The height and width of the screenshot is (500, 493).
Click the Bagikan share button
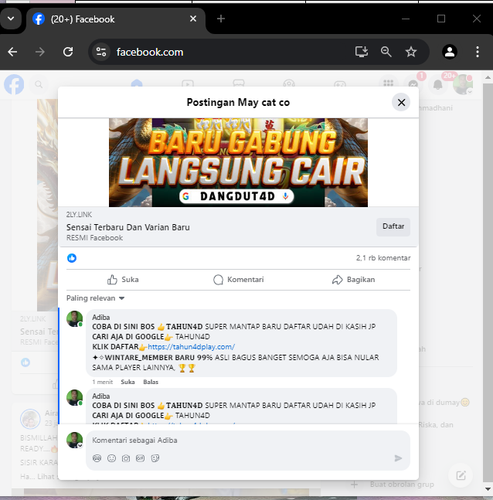click(354, 280)
